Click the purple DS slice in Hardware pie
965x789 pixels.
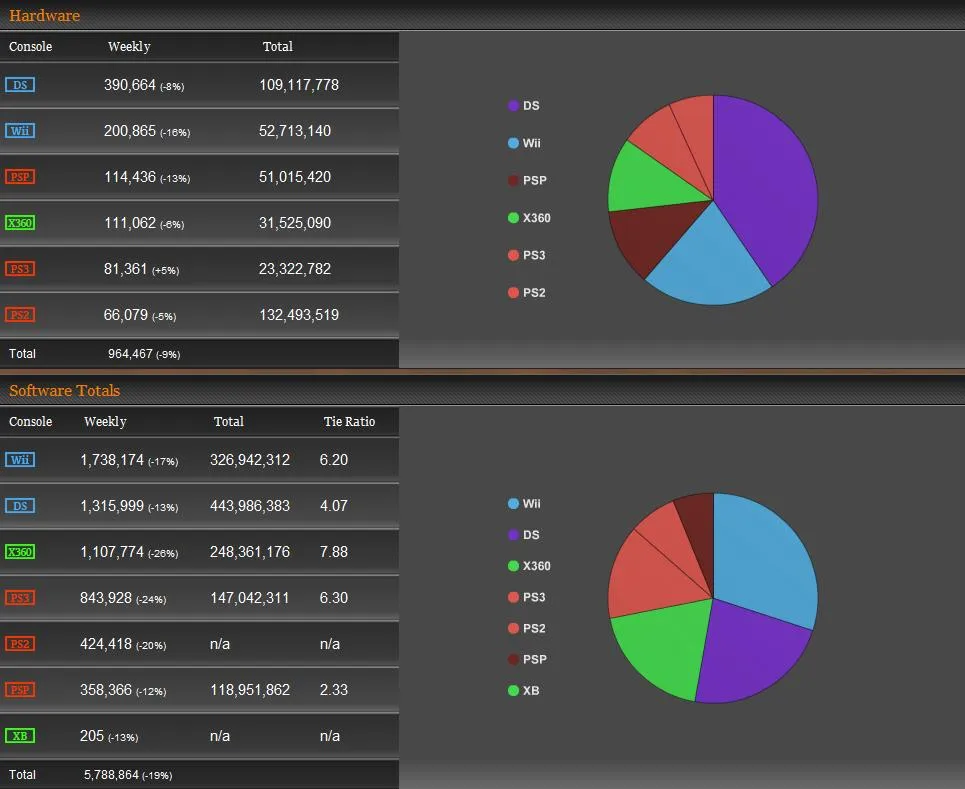coord(770,190)
